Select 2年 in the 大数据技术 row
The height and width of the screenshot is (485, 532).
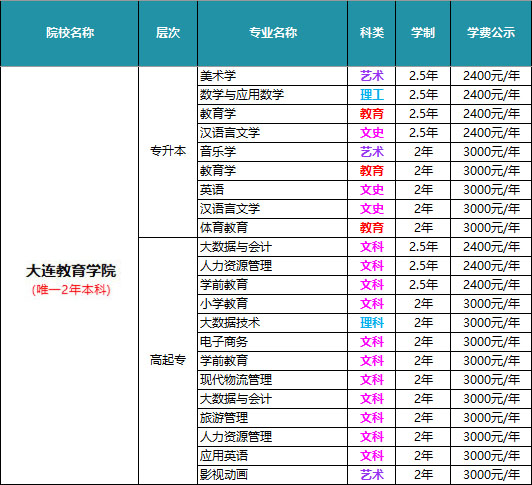tap(423, 322)
